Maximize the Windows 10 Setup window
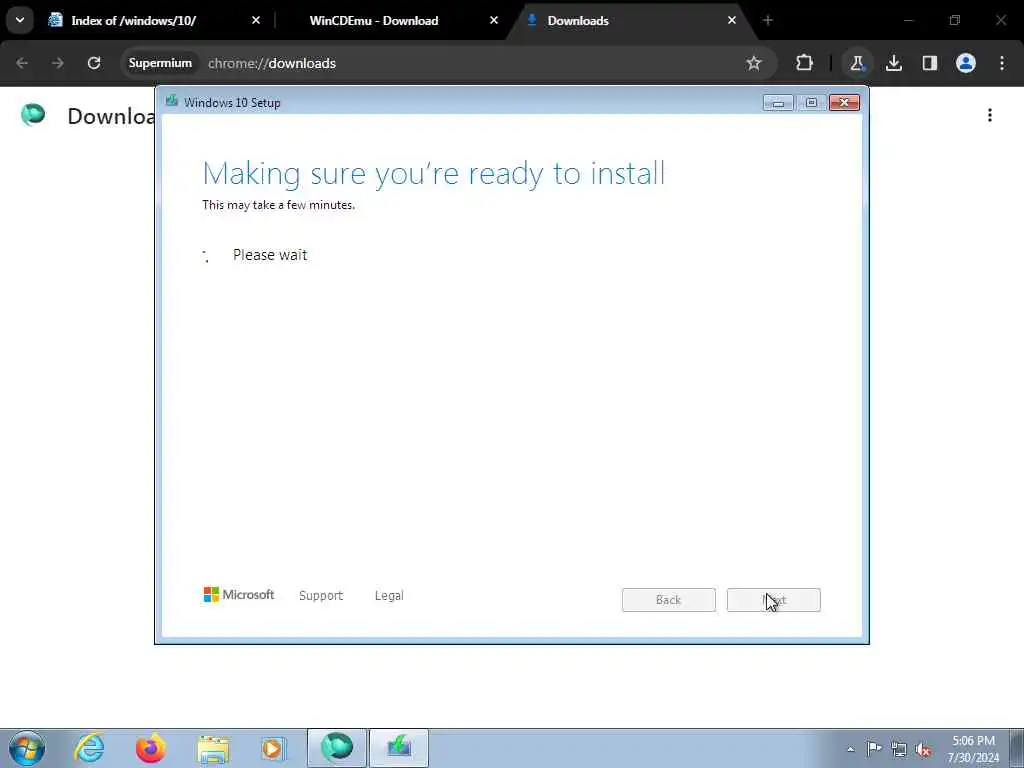Image resolution: width=1024 pixels, height=768 pixels. pyautogui.click(x=811, y=103)
